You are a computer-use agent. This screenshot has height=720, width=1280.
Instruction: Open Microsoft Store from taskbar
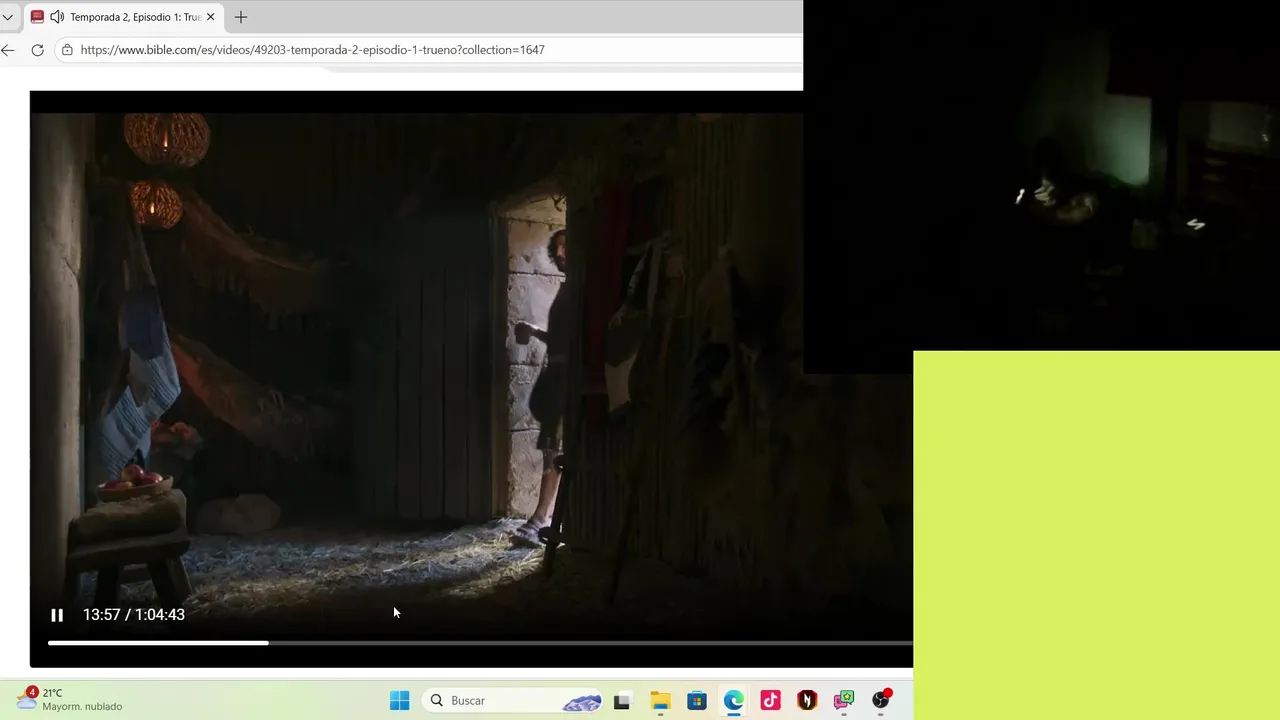[697, 701]
